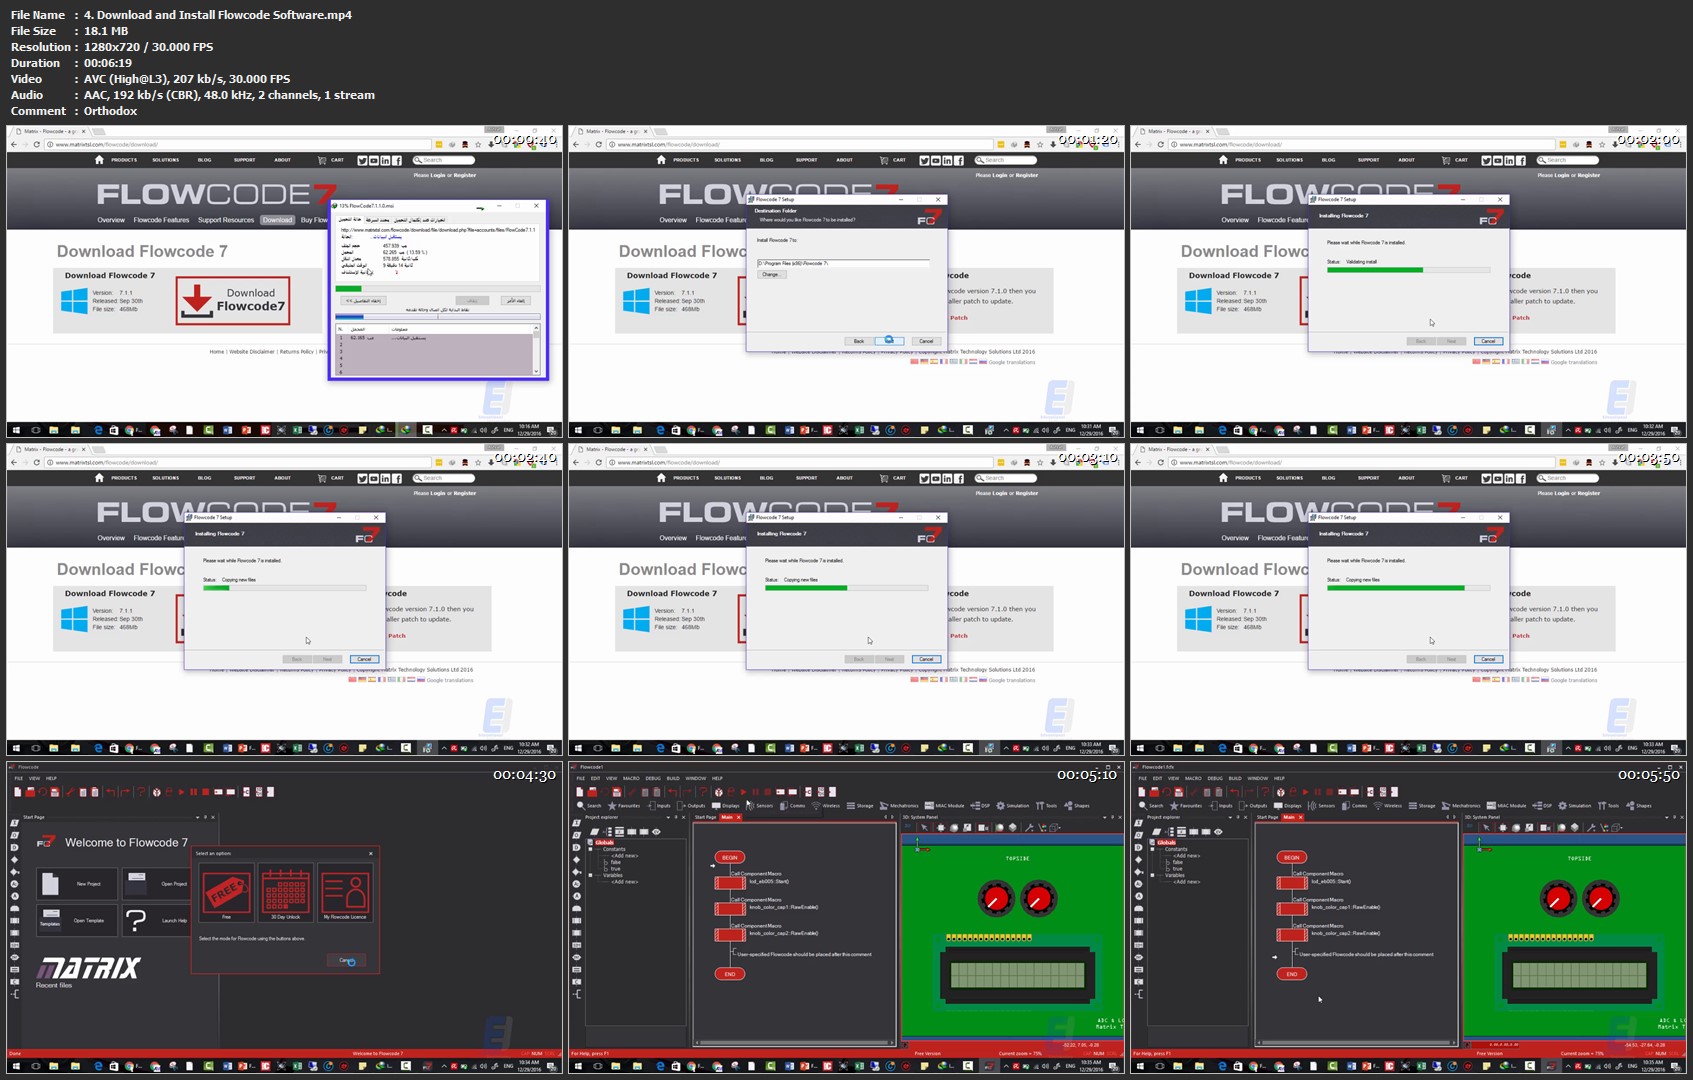The width and height of the screenshot is (1693, 1080).
Task: Click Cancel in the 00:01:20 installer dialog
Action: click(x=926, y=341)
